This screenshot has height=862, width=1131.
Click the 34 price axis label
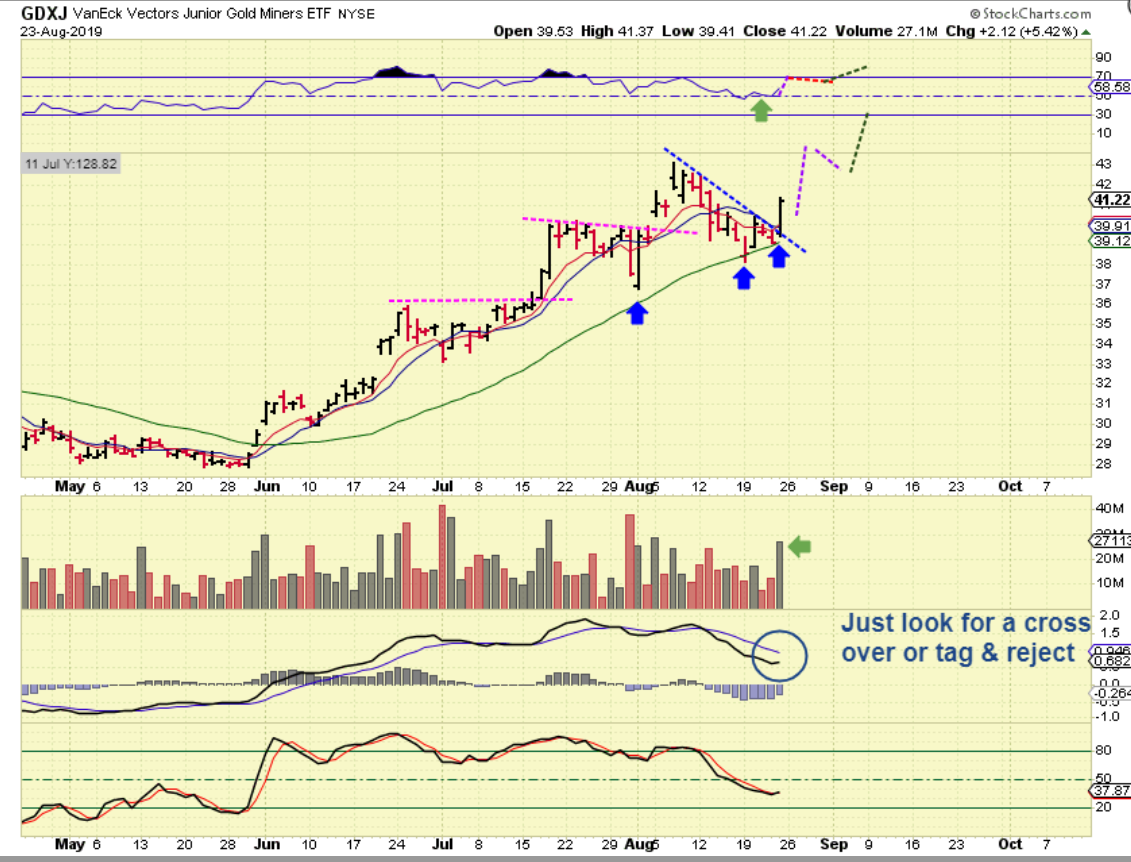pyautogui.click(x=1103, y=343)
